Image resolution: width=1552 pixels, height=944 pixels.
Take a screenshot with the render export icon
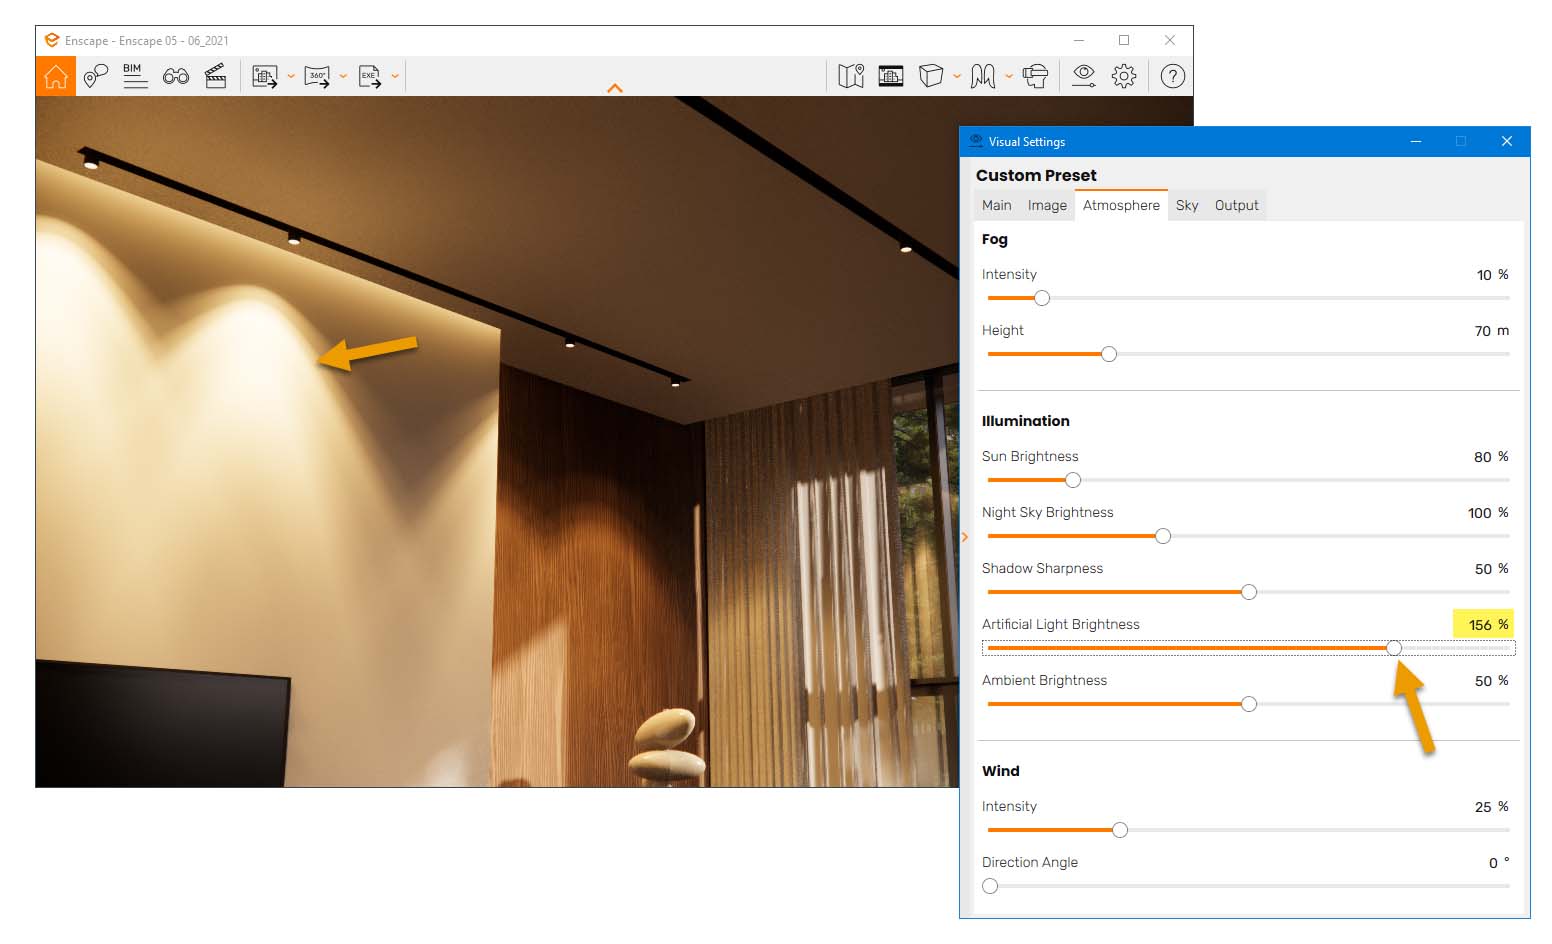tap(265, 76)
